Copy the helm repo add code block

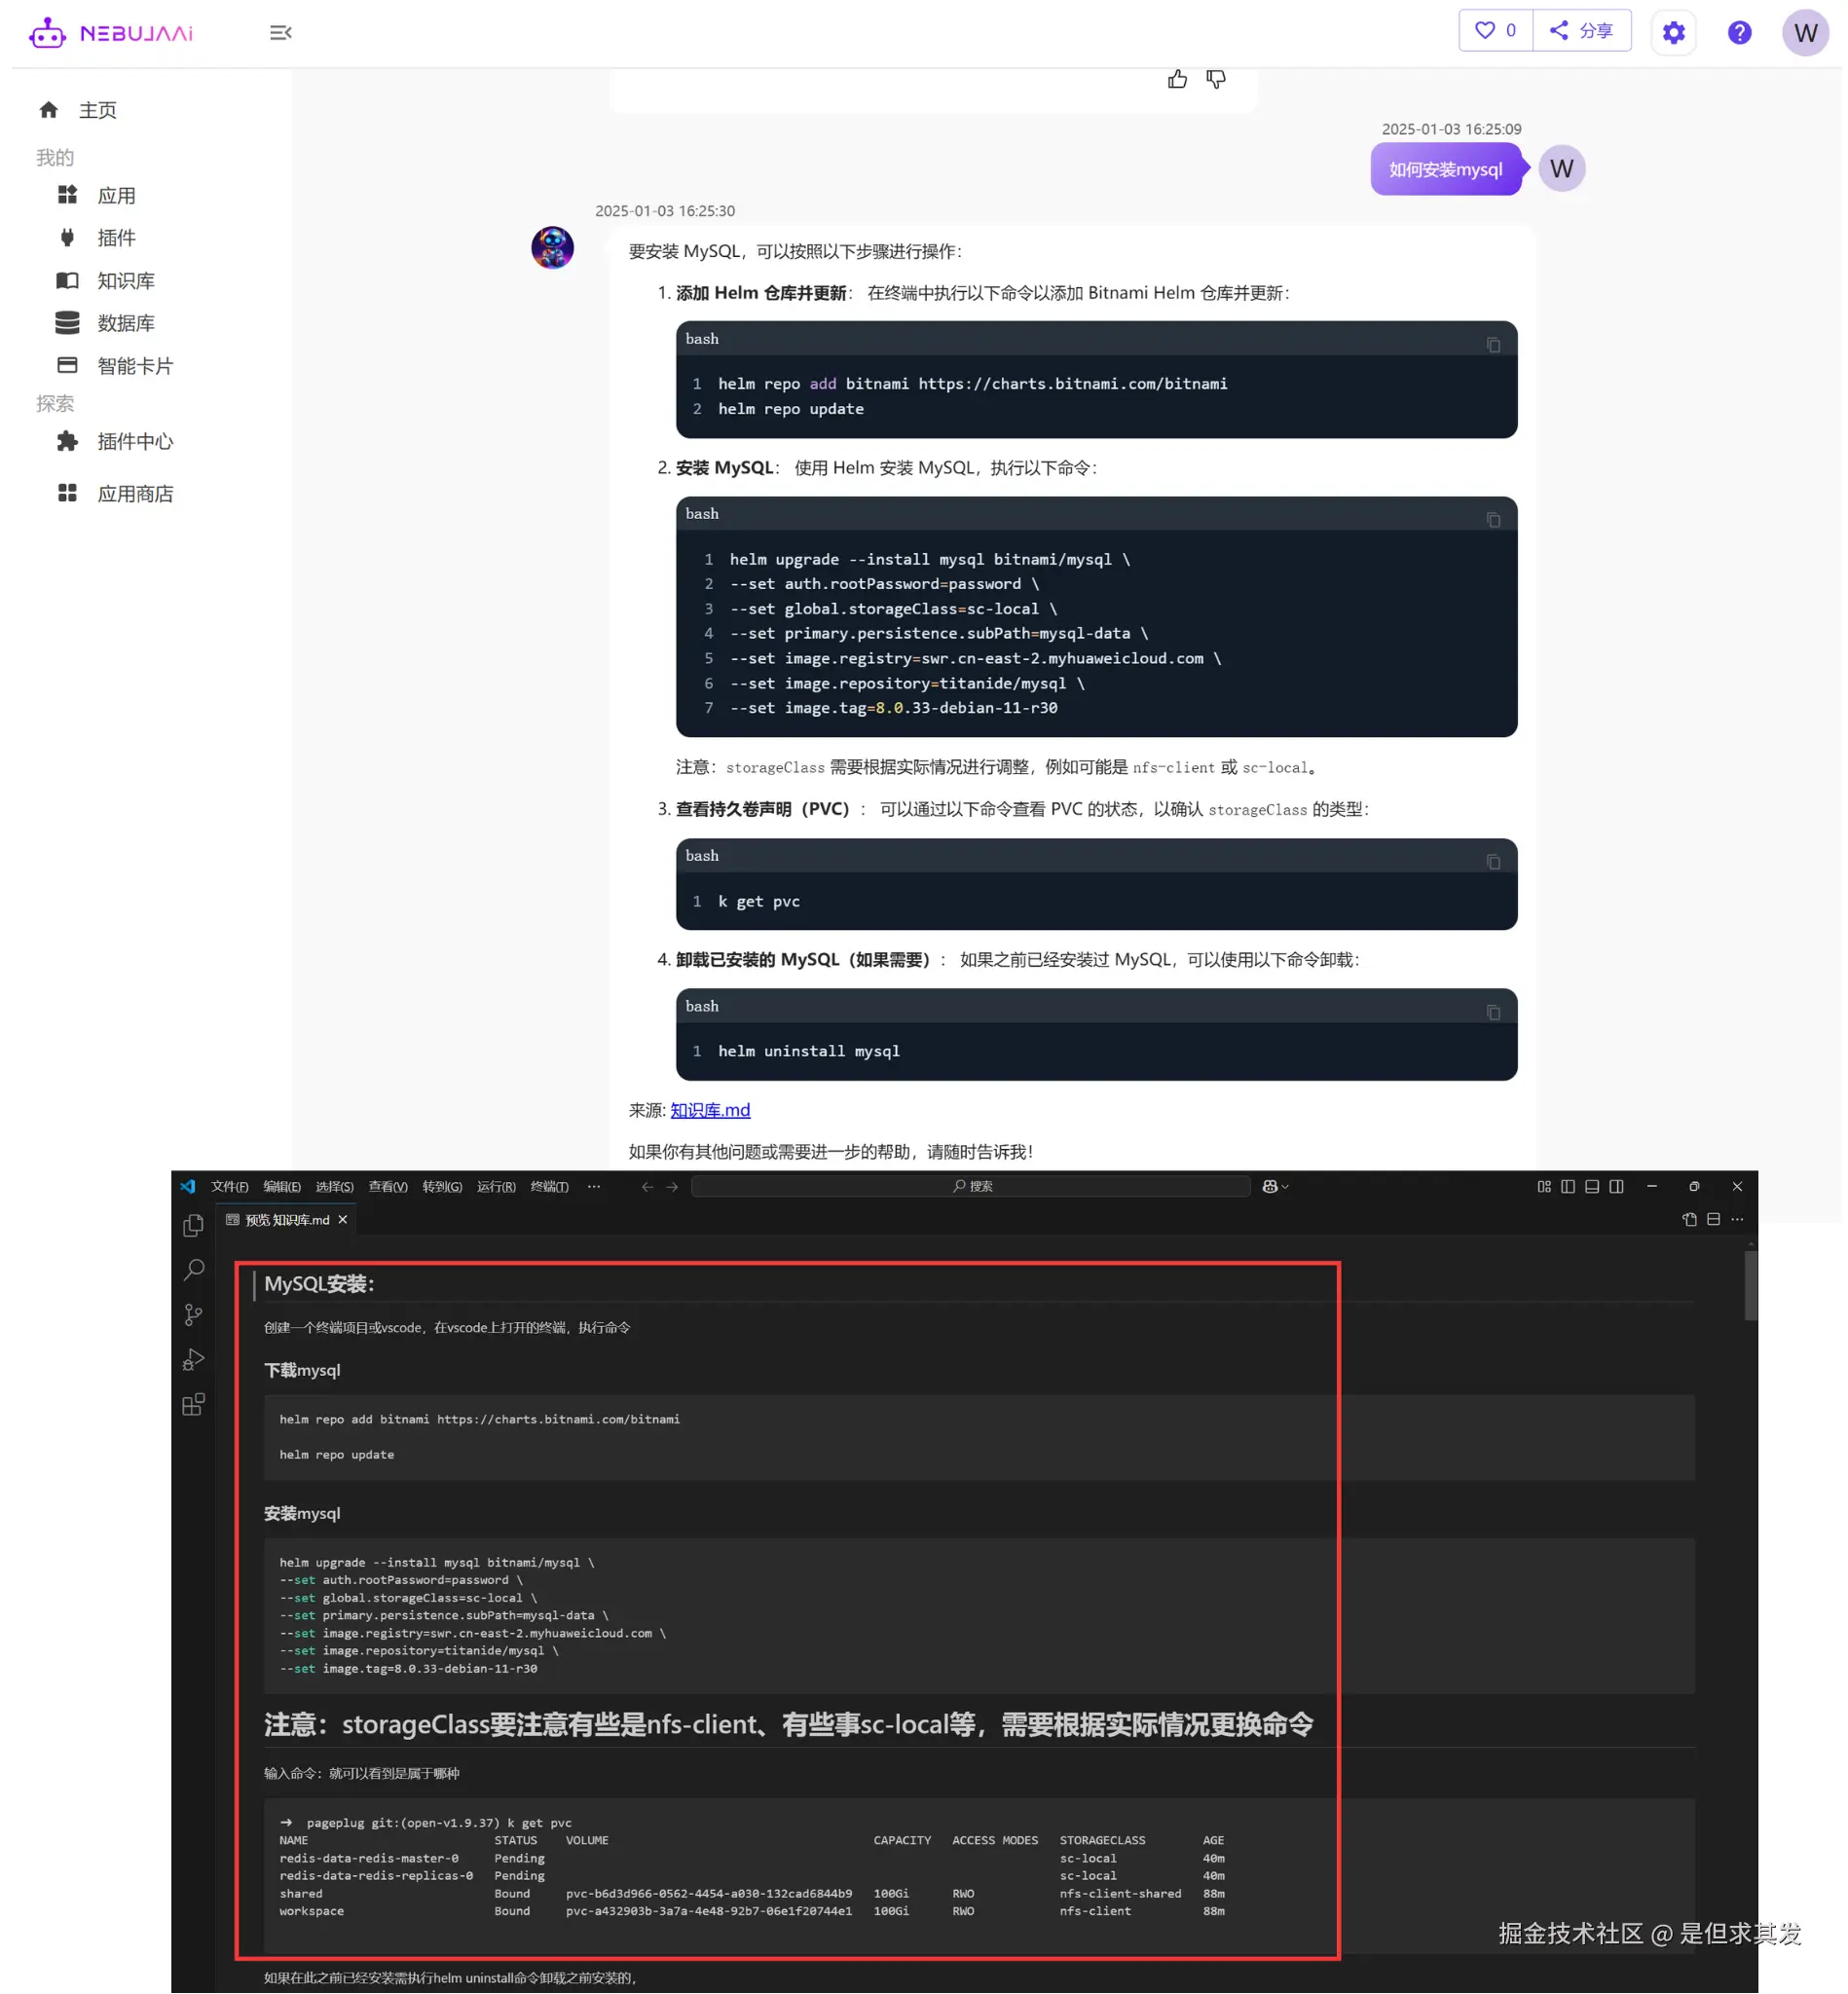pyautogui.click(x=1493, y=344)
